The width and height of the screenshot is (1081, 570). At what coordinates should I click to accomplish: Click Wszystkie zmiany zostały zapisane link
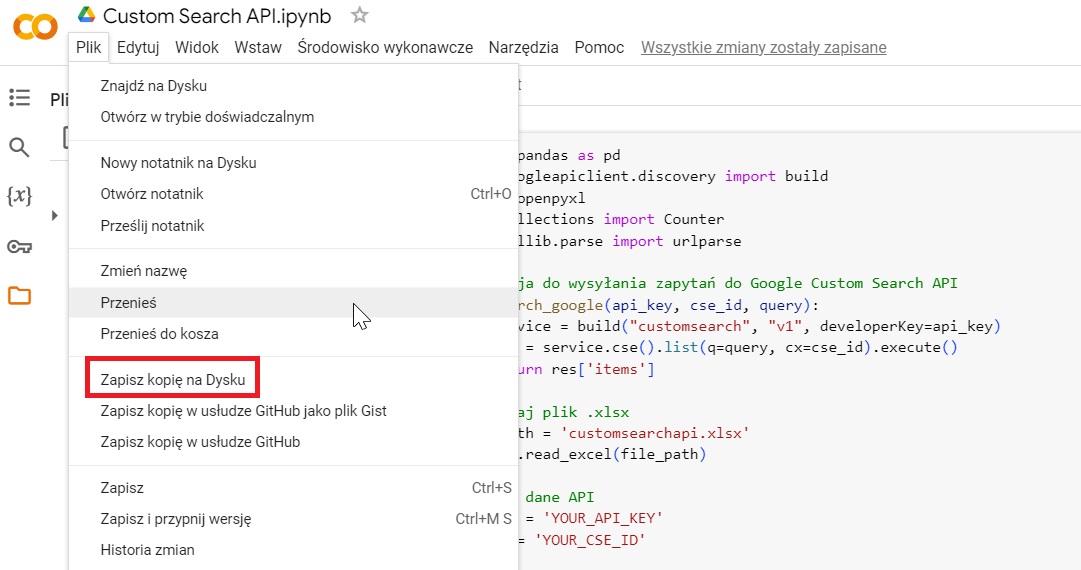pos(764,48)
